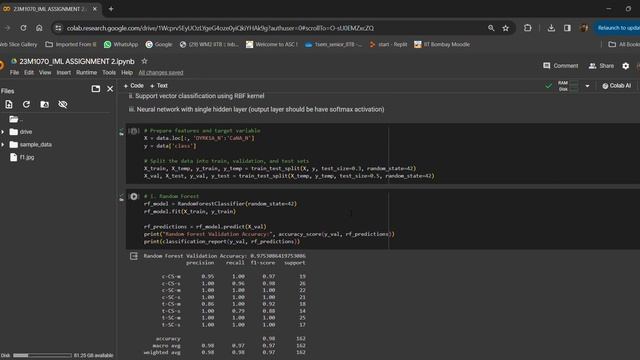Refresh the Files panel
This screenshot has height=360, width=640.
point(27,104)
